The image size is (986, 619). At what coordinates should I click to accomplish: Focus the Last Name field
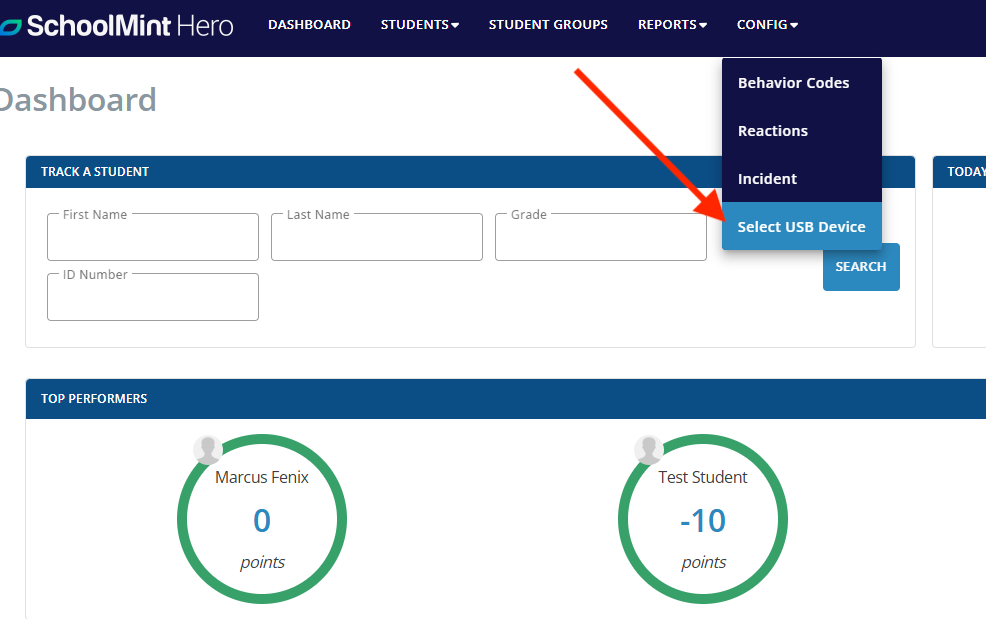[377, 237]
